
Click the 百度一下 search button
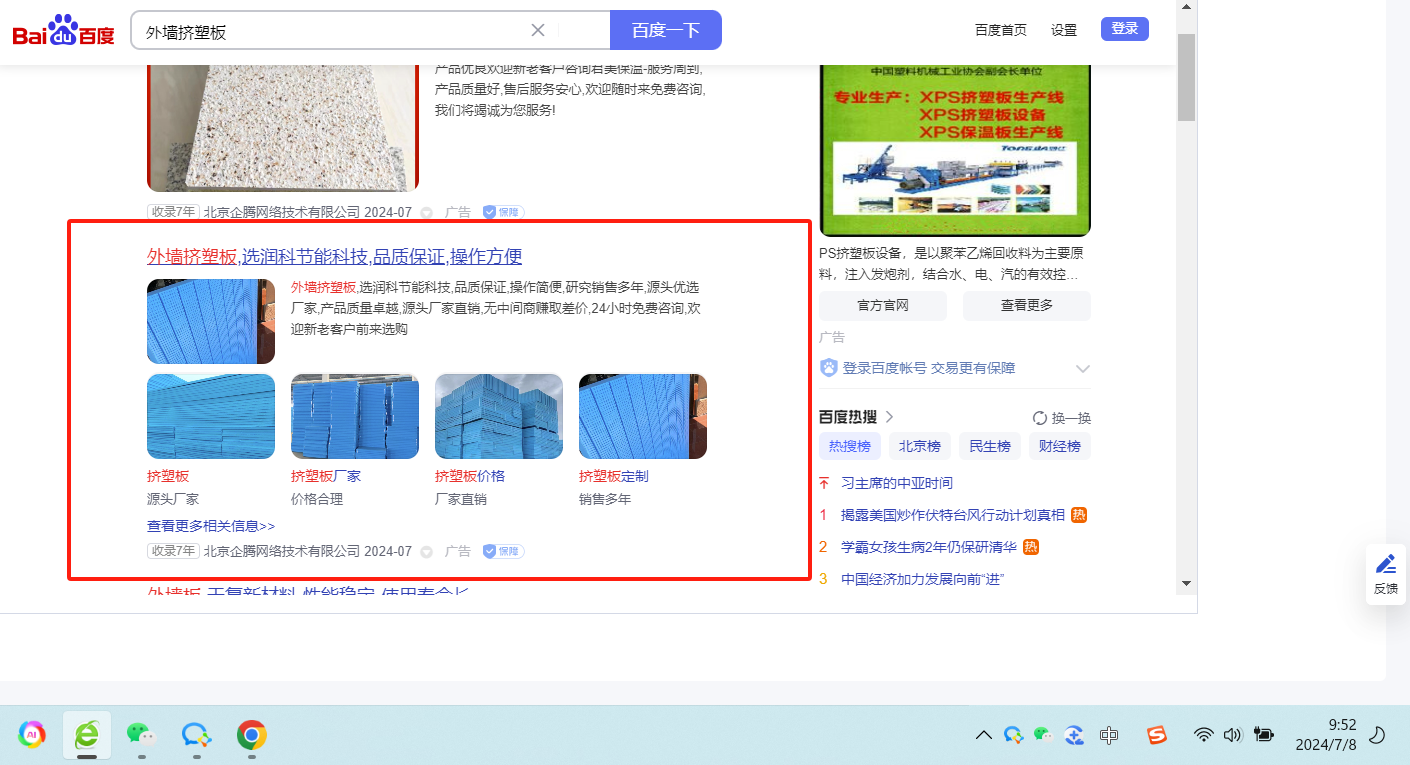point(666,30)
